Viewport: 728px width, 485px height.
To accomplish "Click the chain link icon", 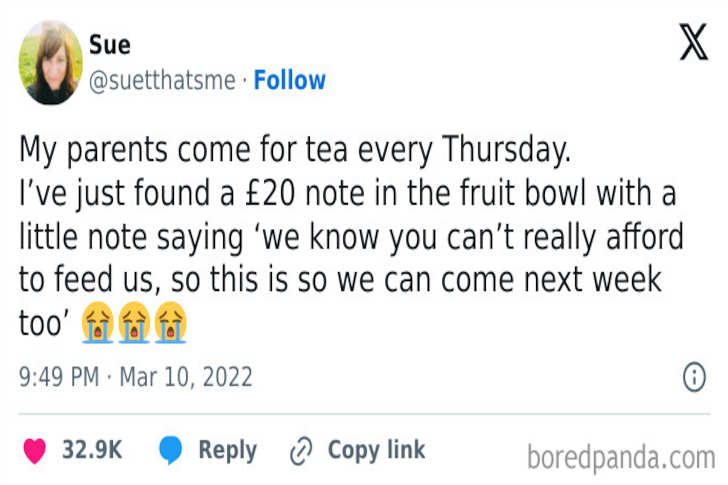I will (x=300, y=452).
